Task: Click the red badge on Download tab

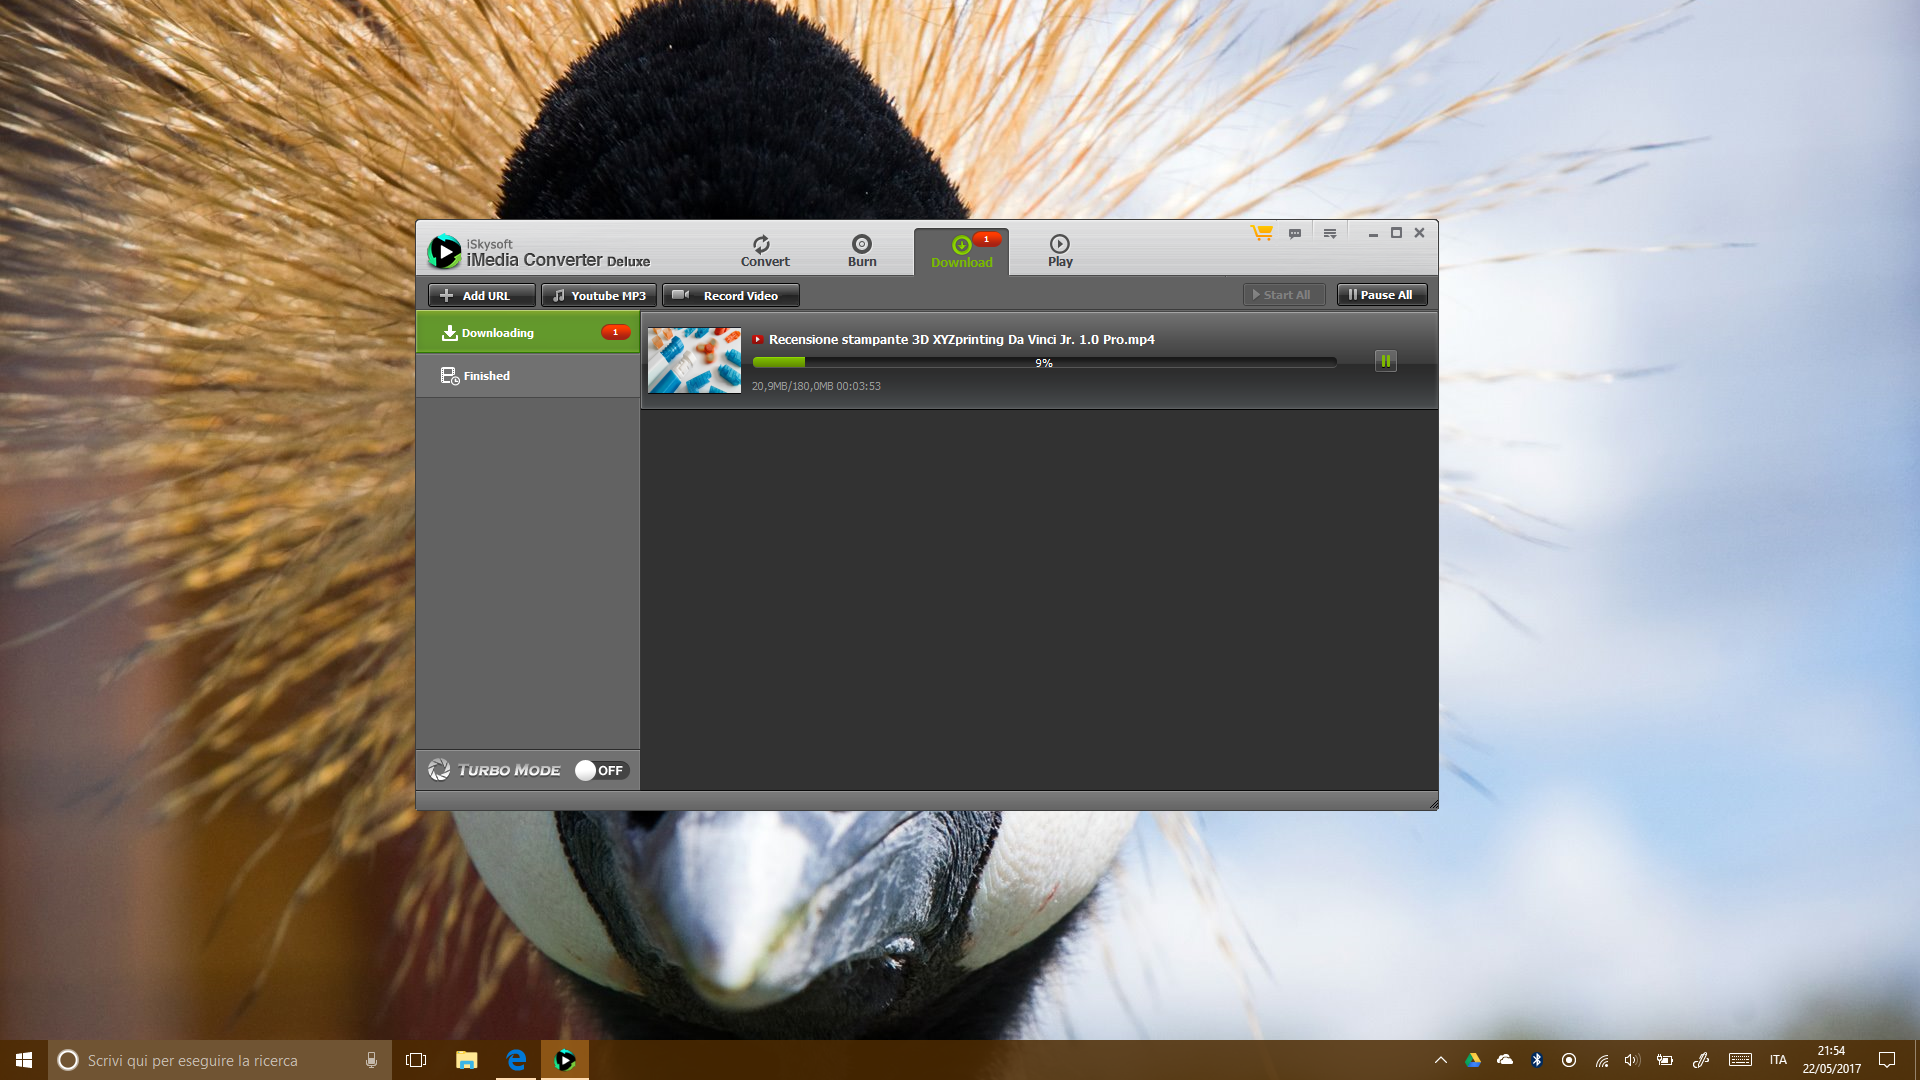Action: tap(986, 239)
